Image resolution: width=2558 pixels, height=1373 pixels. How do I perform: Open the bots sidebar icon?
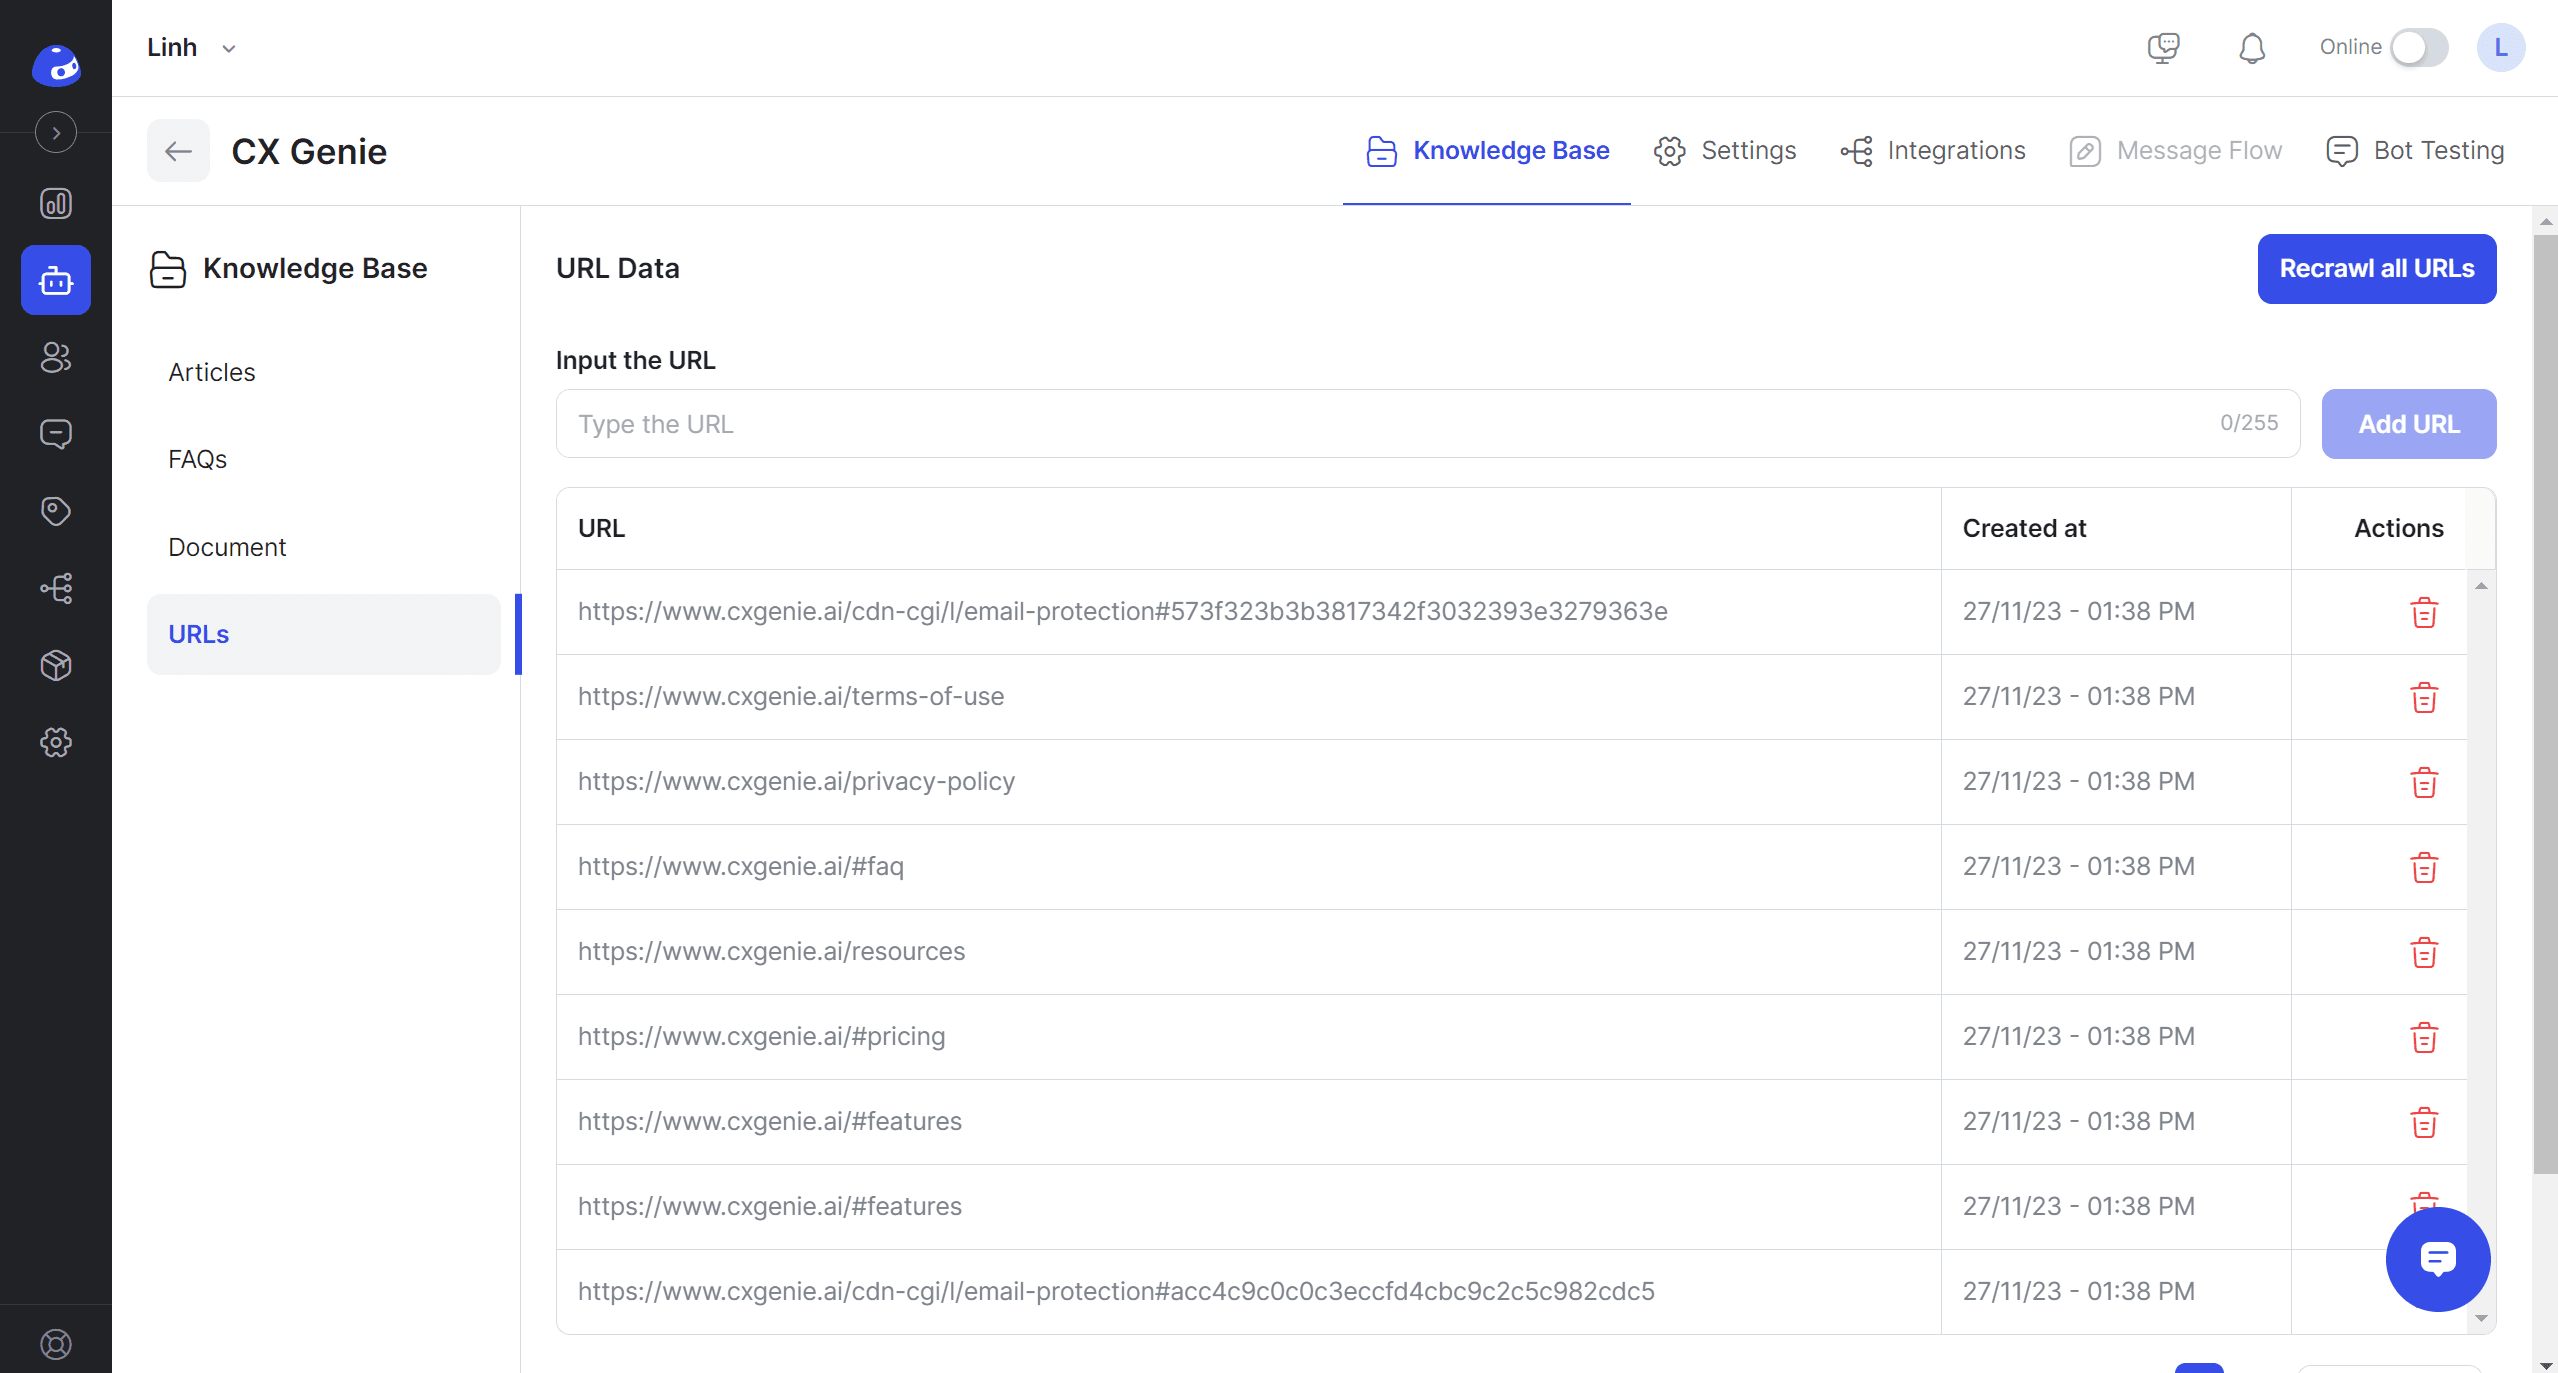coord(56,280)
